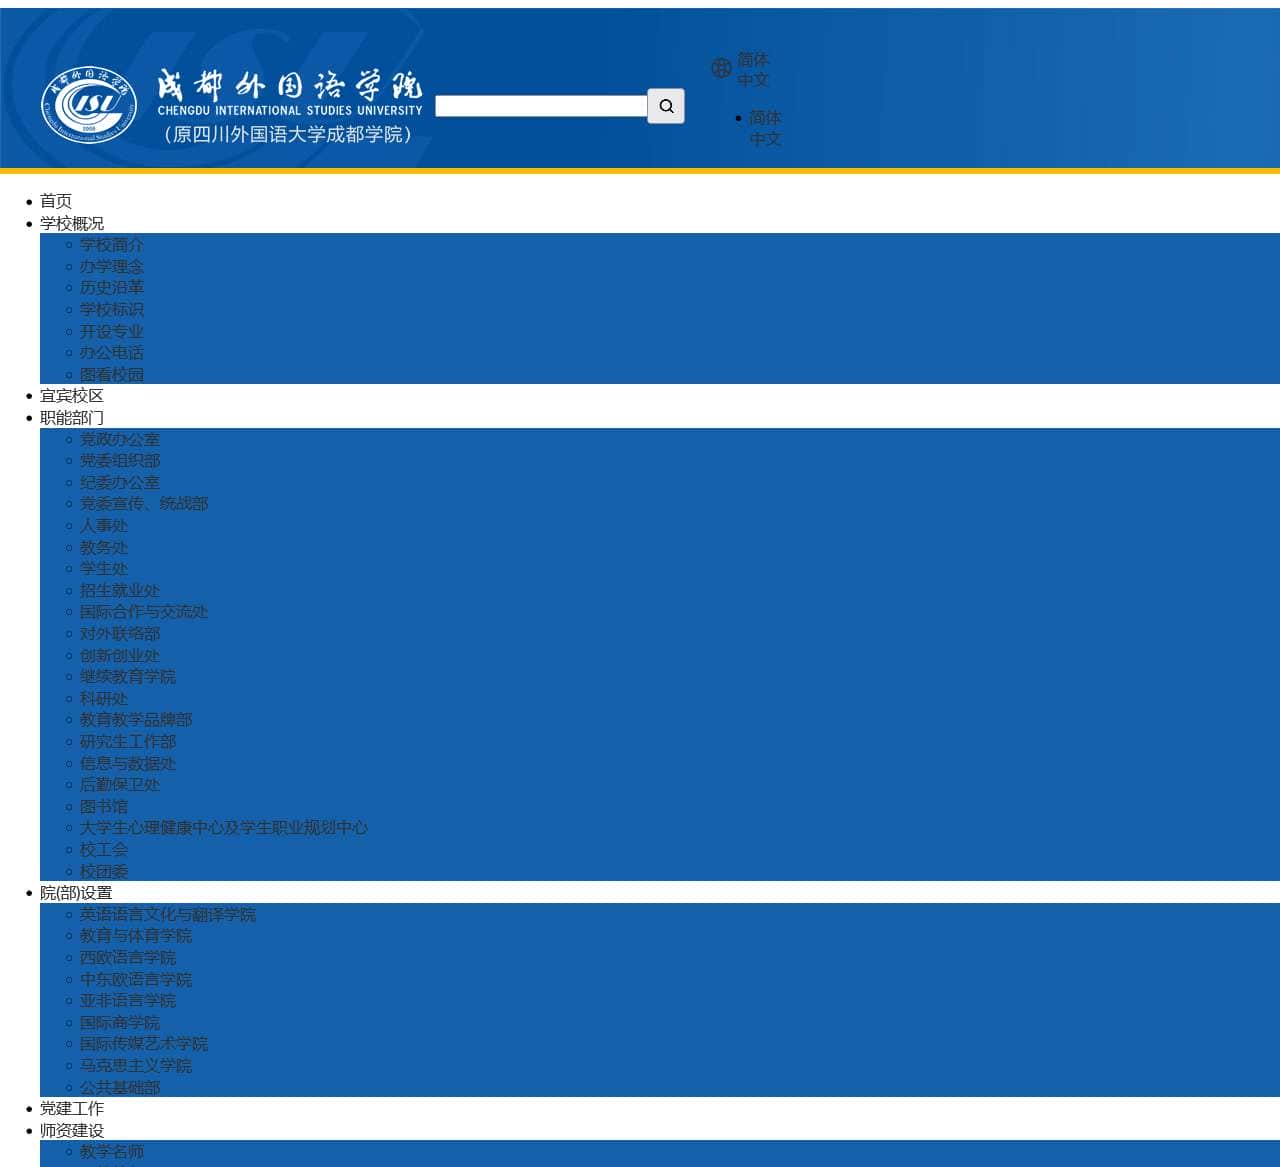Go to 亚非语言学院
1280x1167 pixels.
coord(128,1001)
